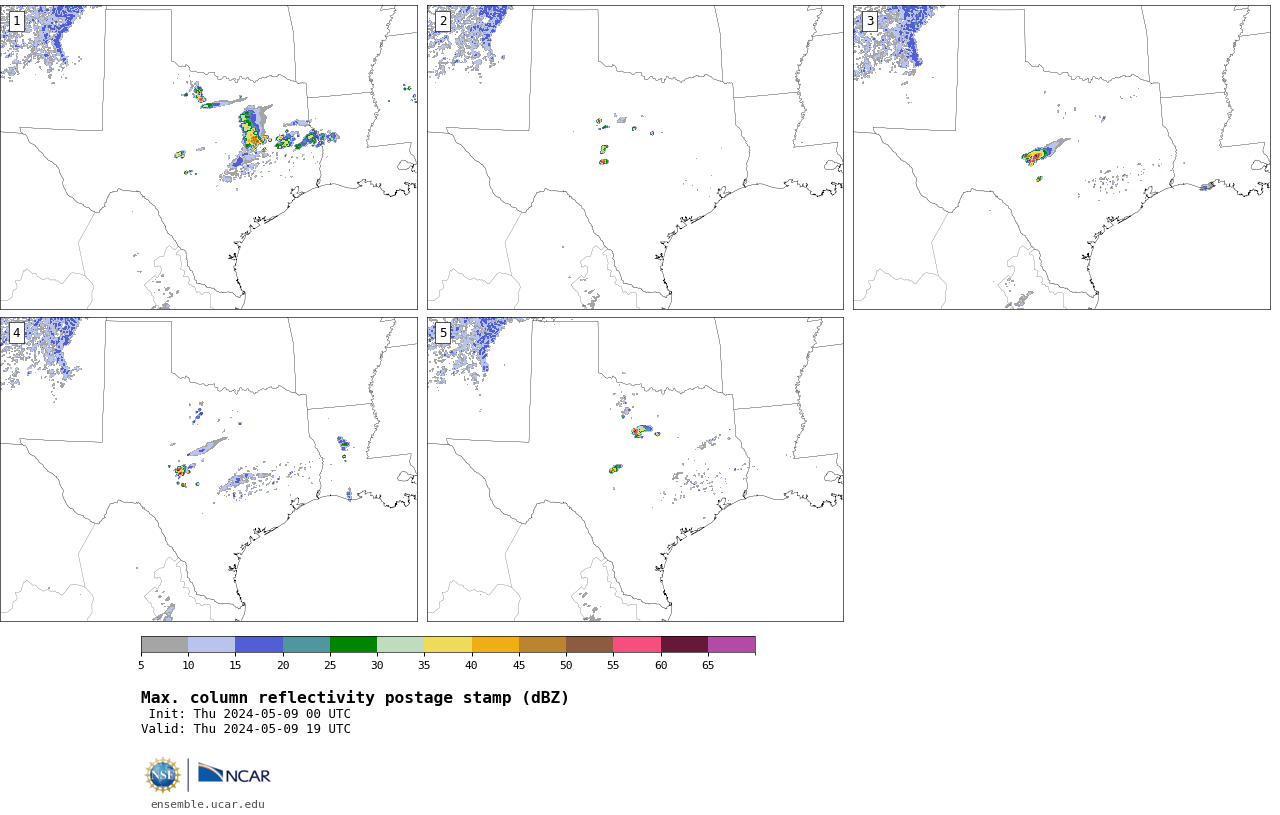Click the number 2 panel label
This screenshot has width=1280, height=815.
(x=443, y=21)
